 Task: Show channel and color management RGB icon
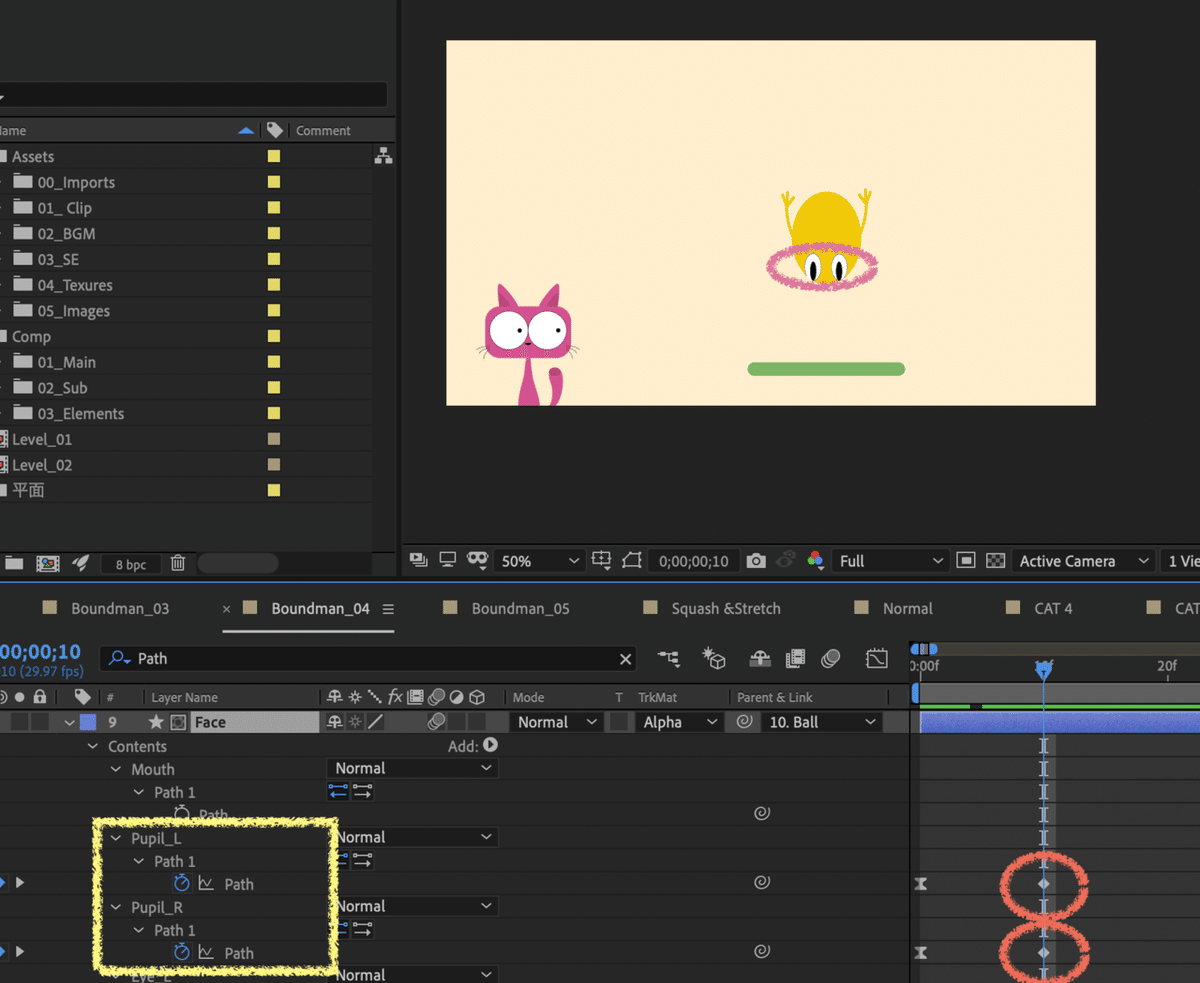point(815,561)
